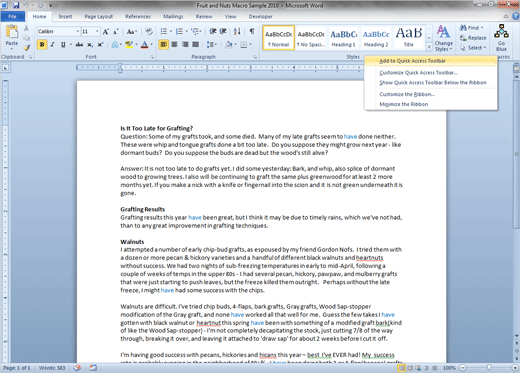Expand the Styles gallery More arrow
Screen dimensions: 520x373
429,47
